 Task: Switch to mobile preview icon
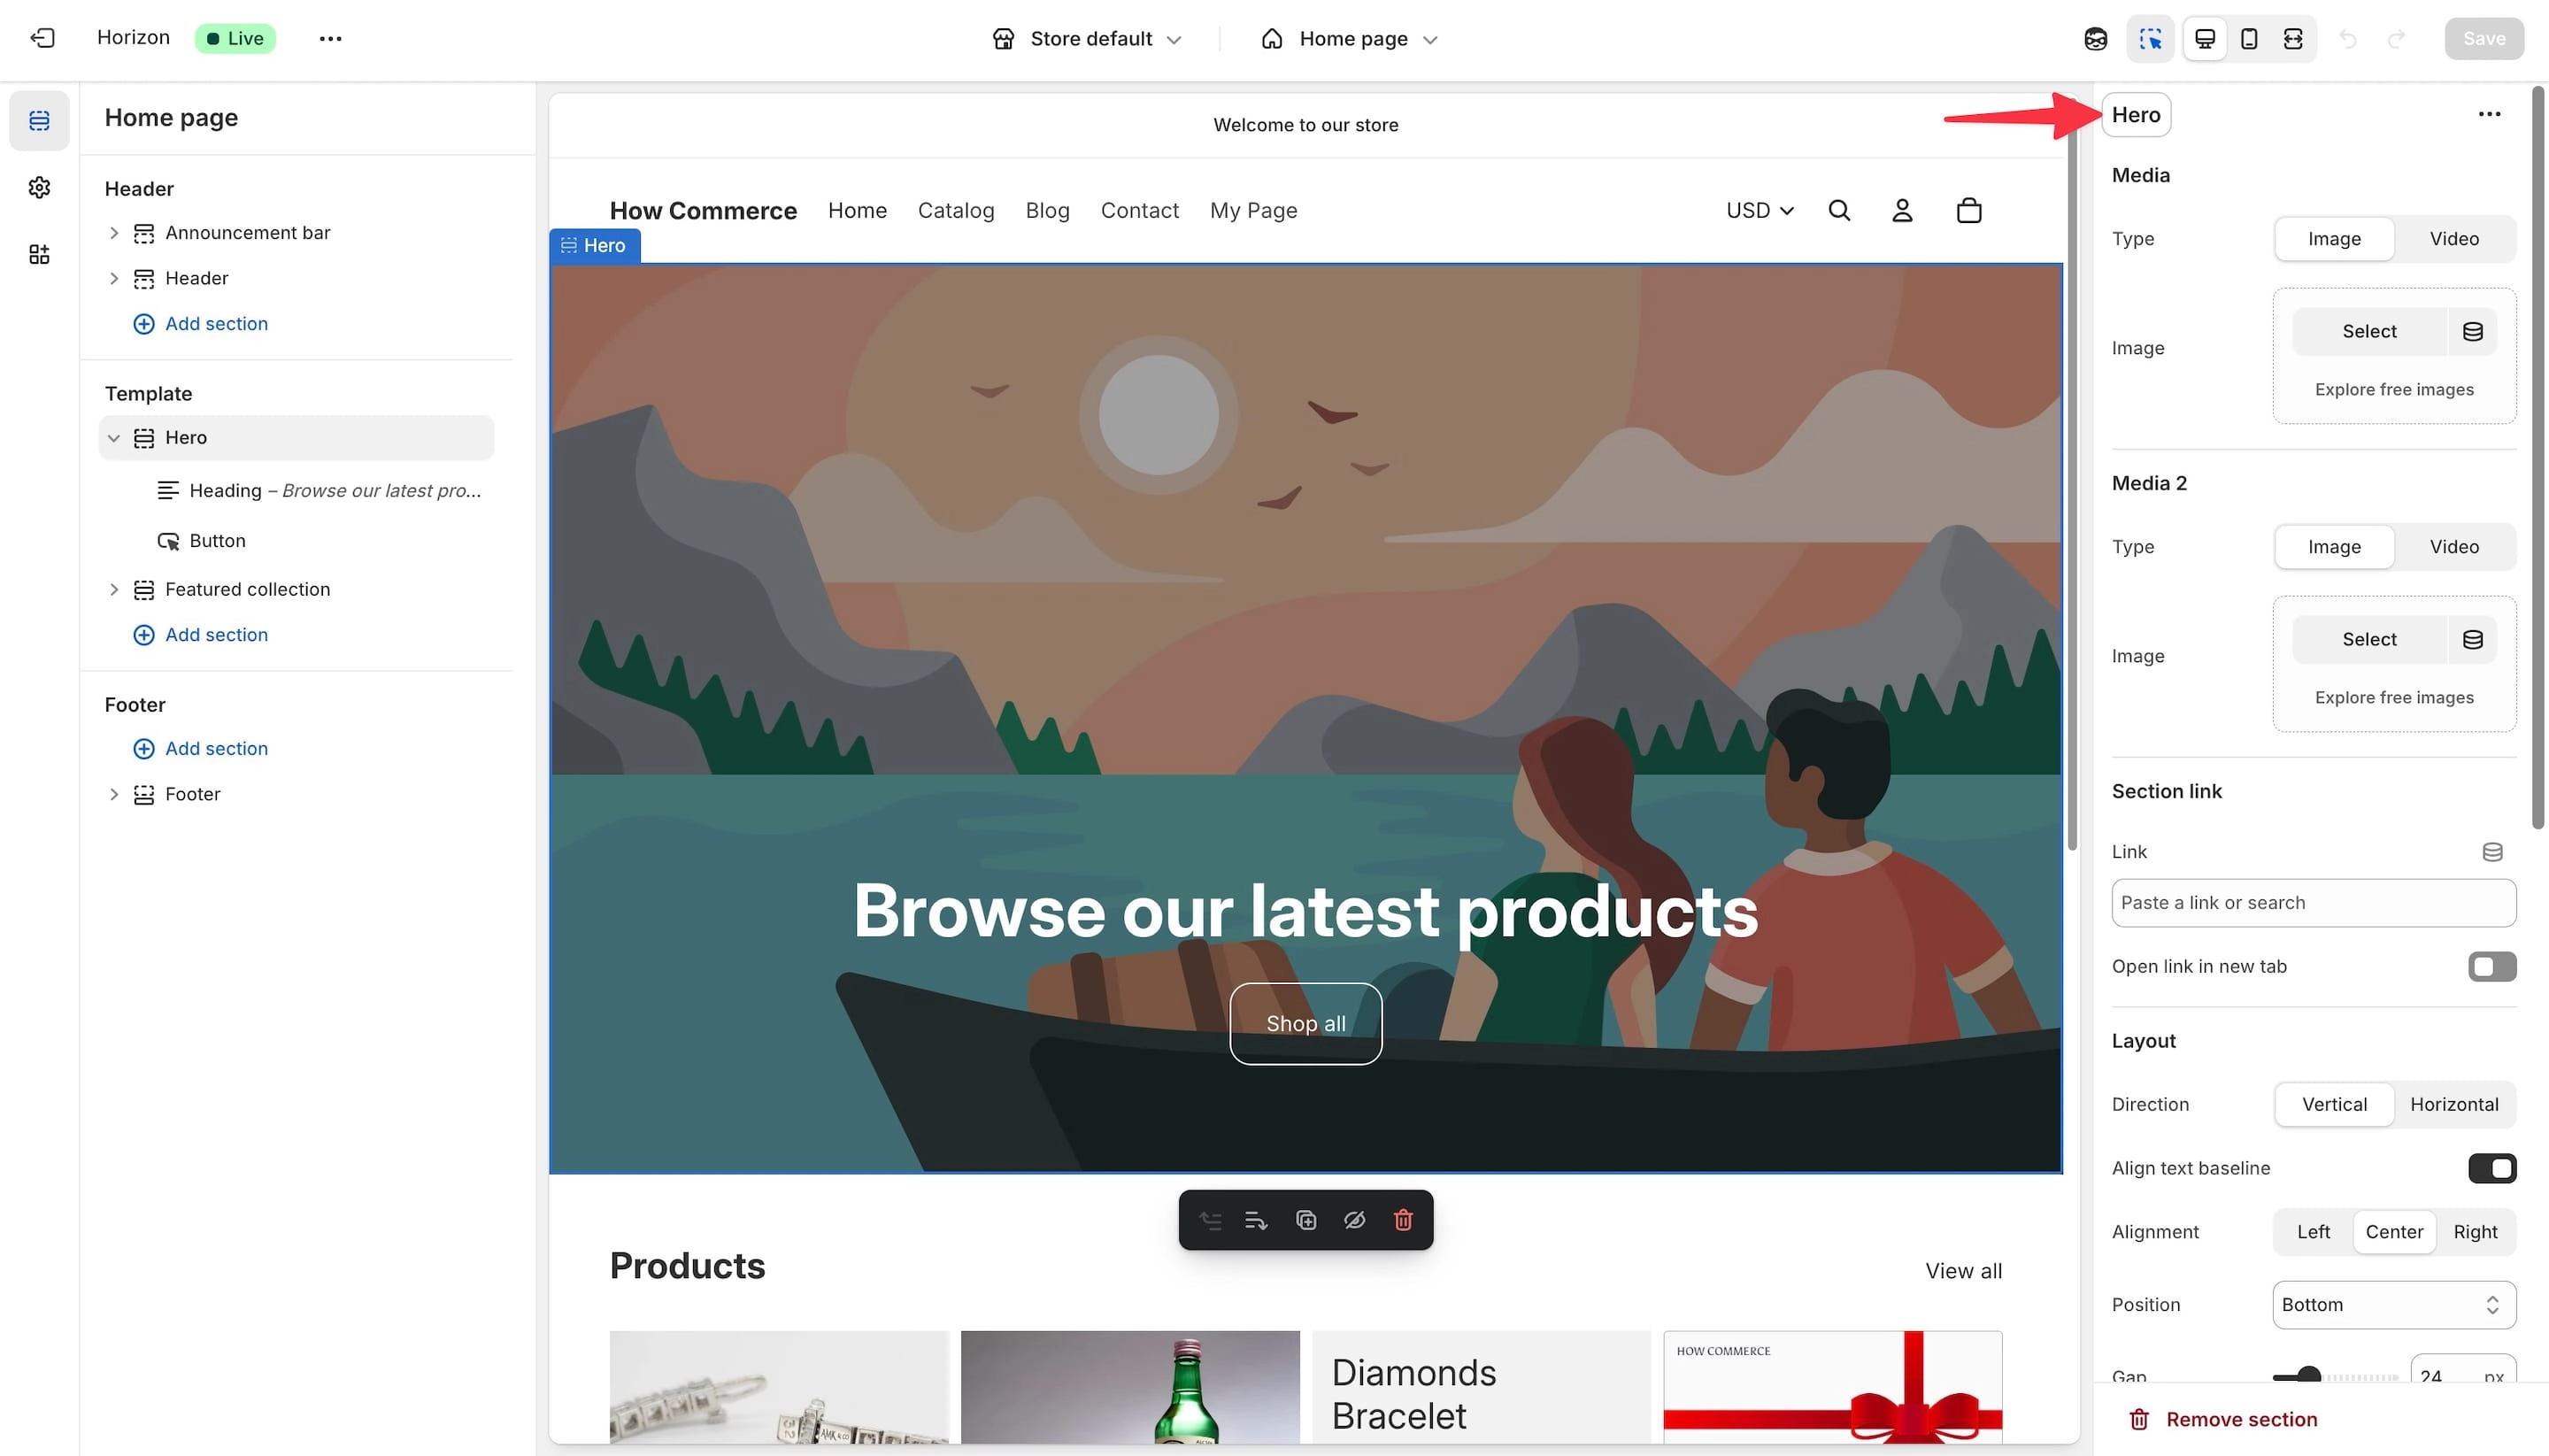[x=2249, y=39]
